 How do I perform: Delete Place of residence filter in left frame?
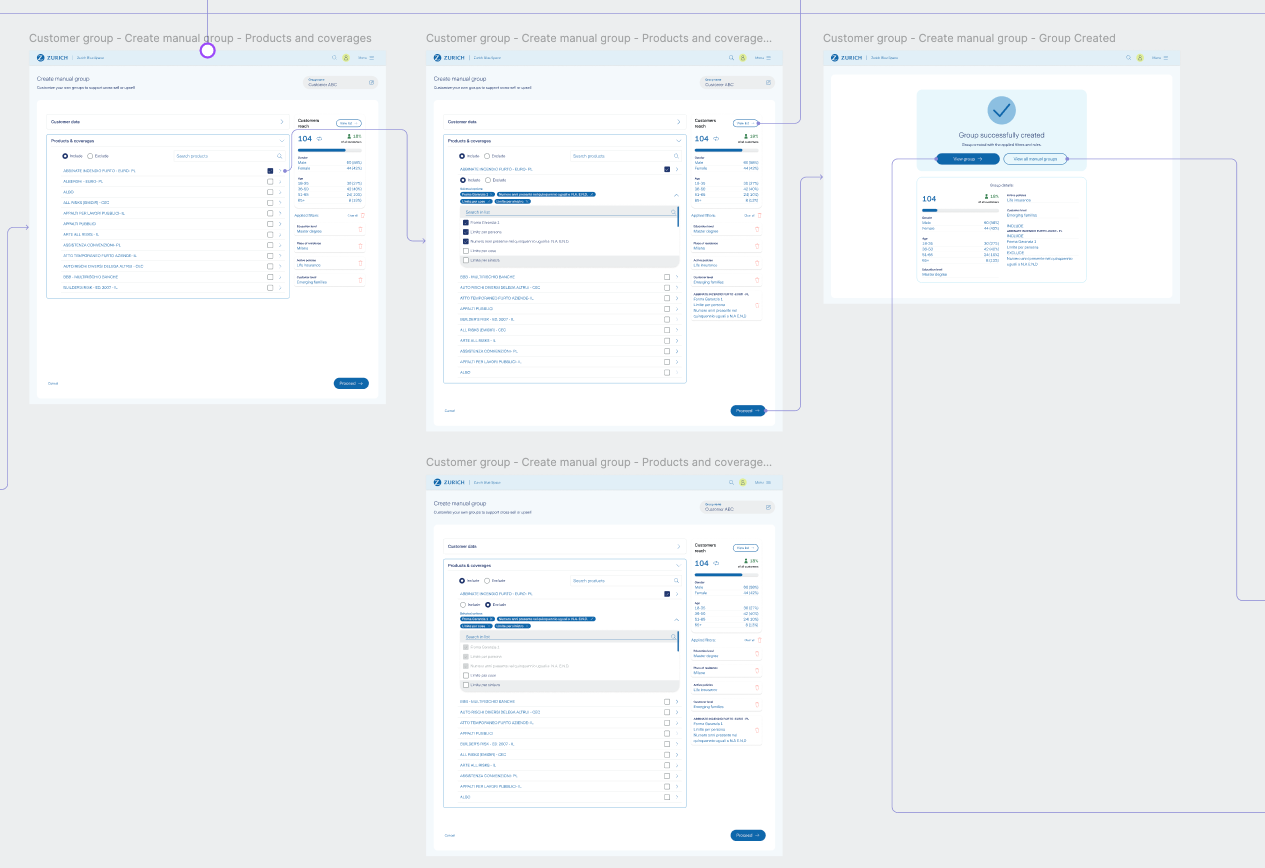[x=361, y=246]
